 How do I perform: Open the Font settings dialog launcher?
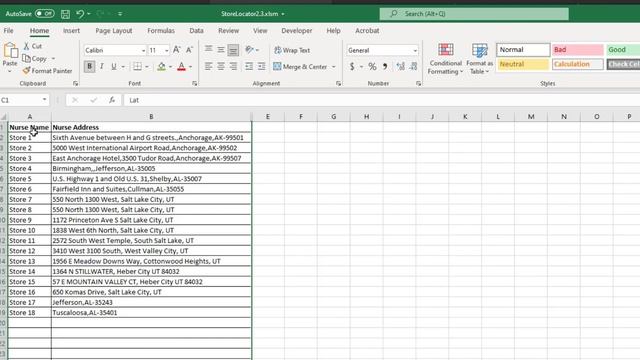tap(195, 83)
